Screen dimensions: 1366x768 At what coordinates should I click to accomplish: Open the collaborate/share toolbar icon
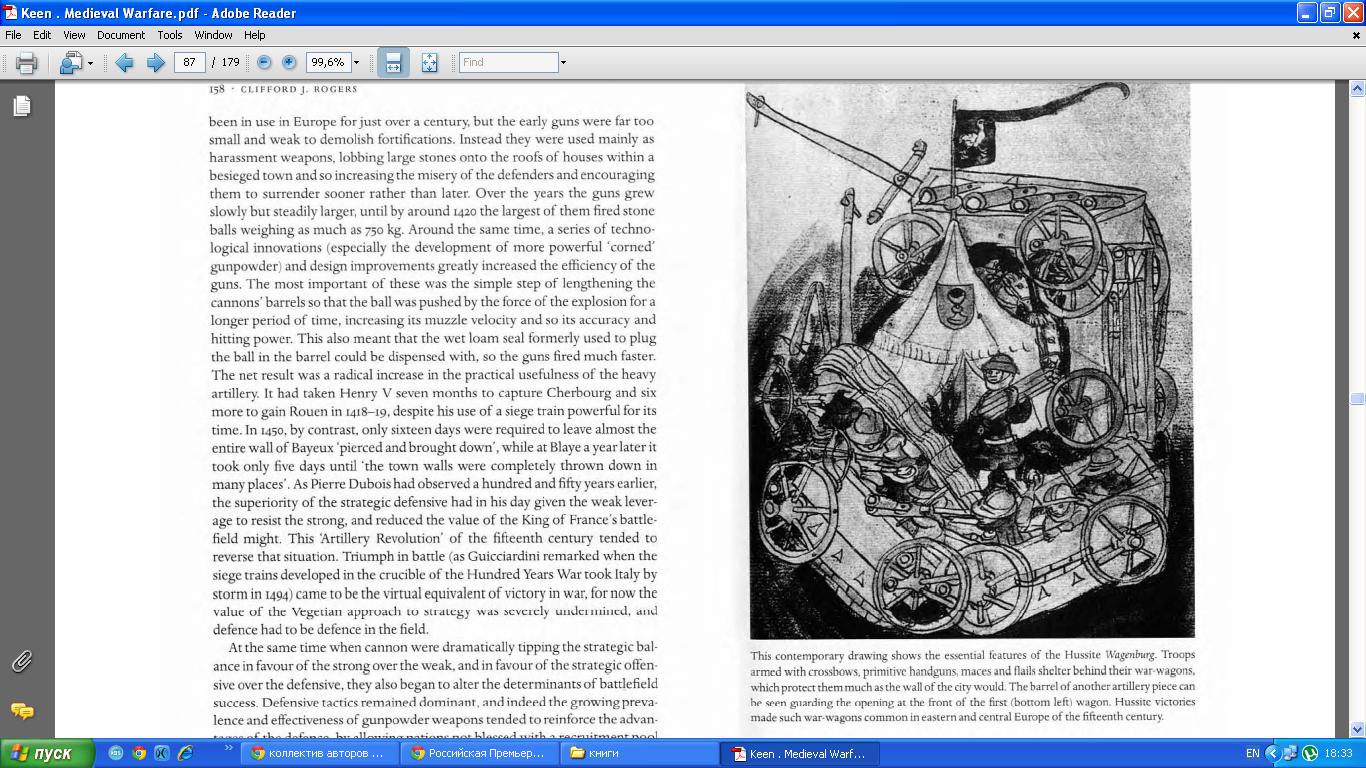(x=70, y=62)
